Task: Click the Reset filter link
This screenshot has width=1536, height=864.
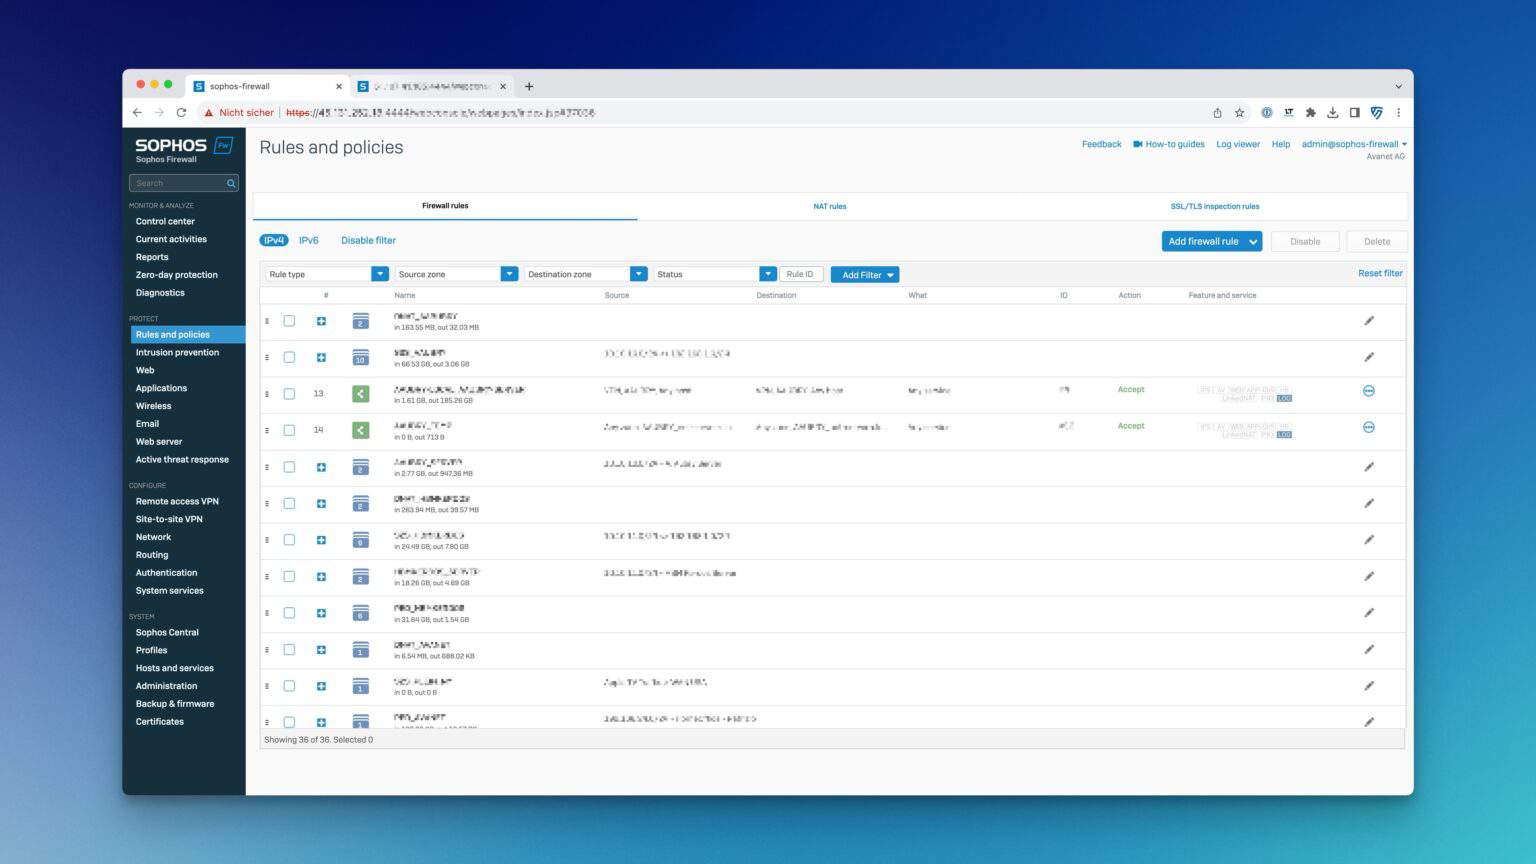Action: 1380,272
